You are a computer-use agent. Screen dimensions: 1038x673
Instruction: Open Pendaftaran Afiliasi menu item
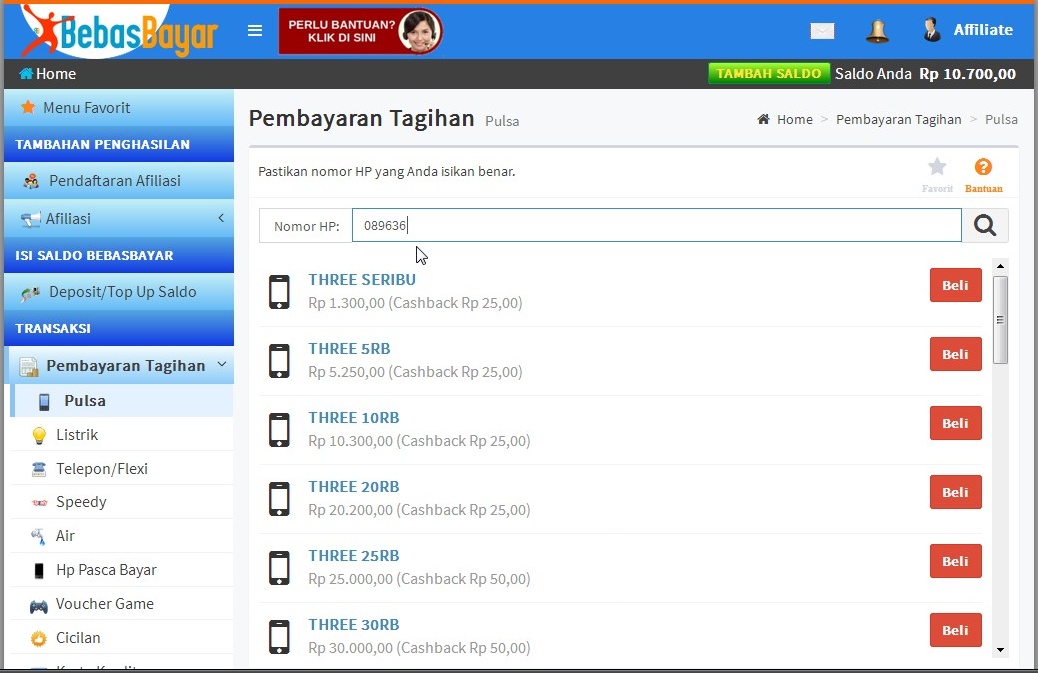tap(119, 181)
